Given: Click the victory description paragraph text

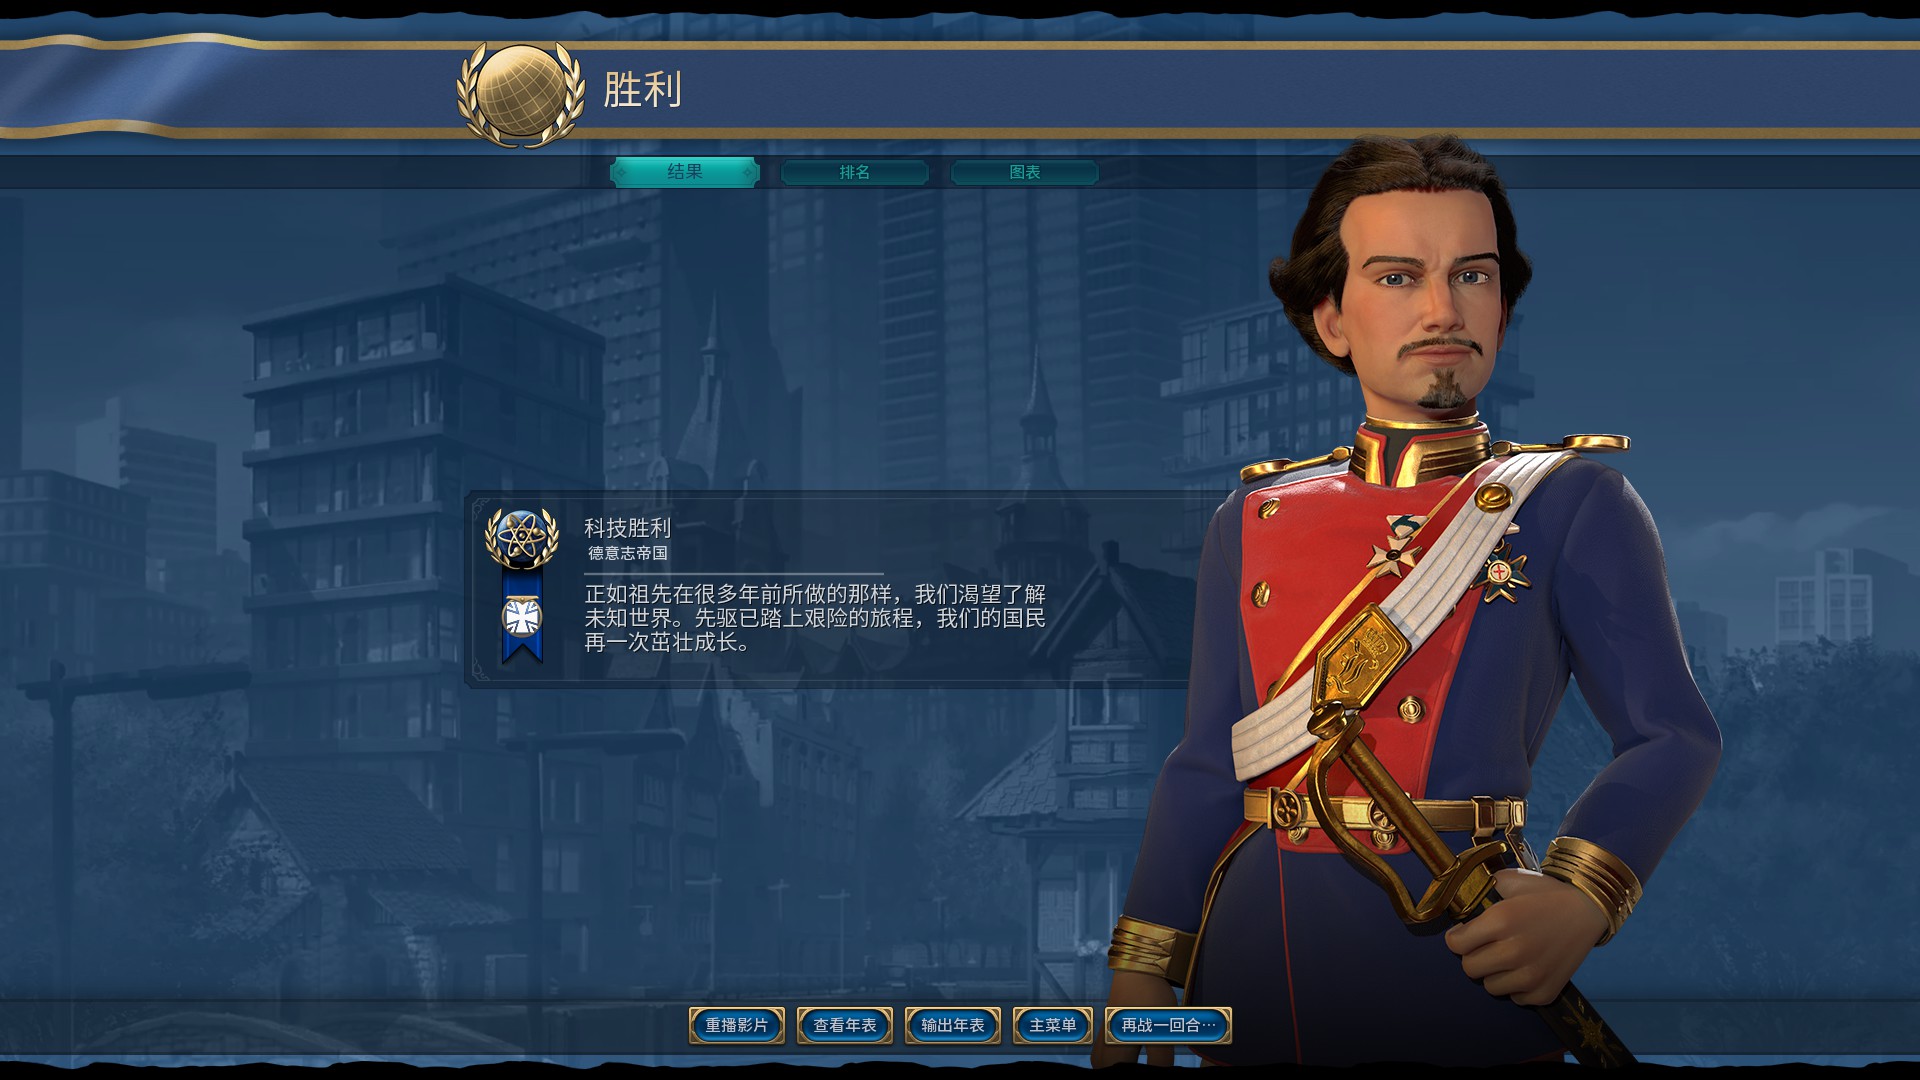Looking at the screenshot, I should tap(815, 618).
